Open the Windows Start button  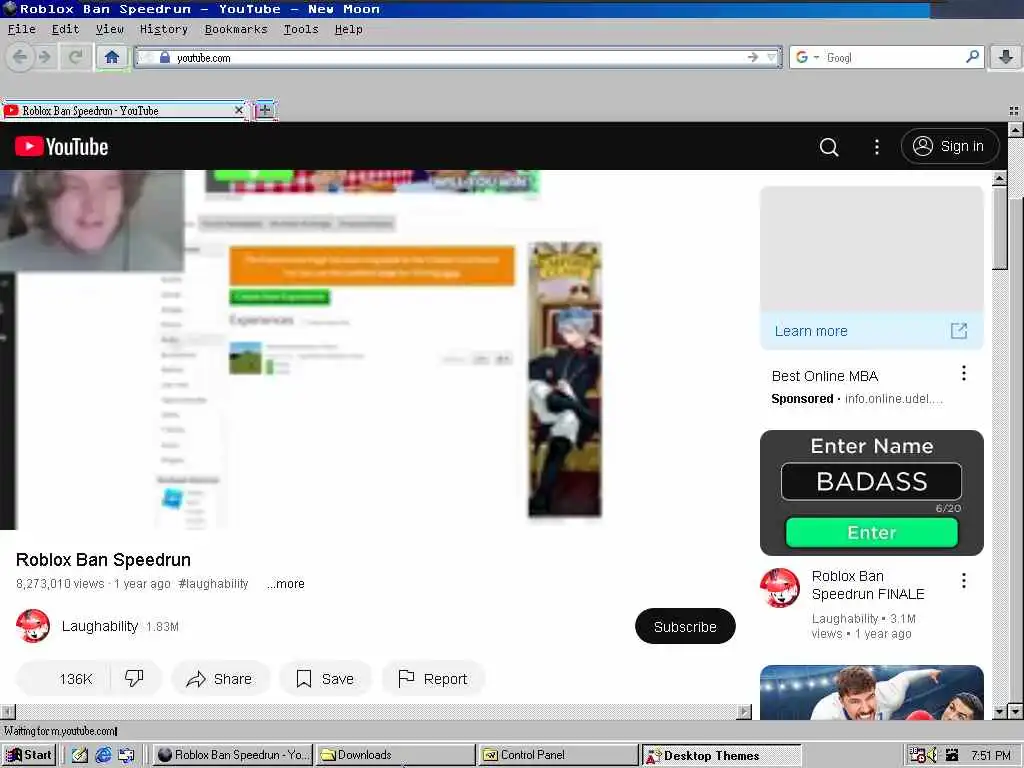pyautogui.click(x=29, y=755)
